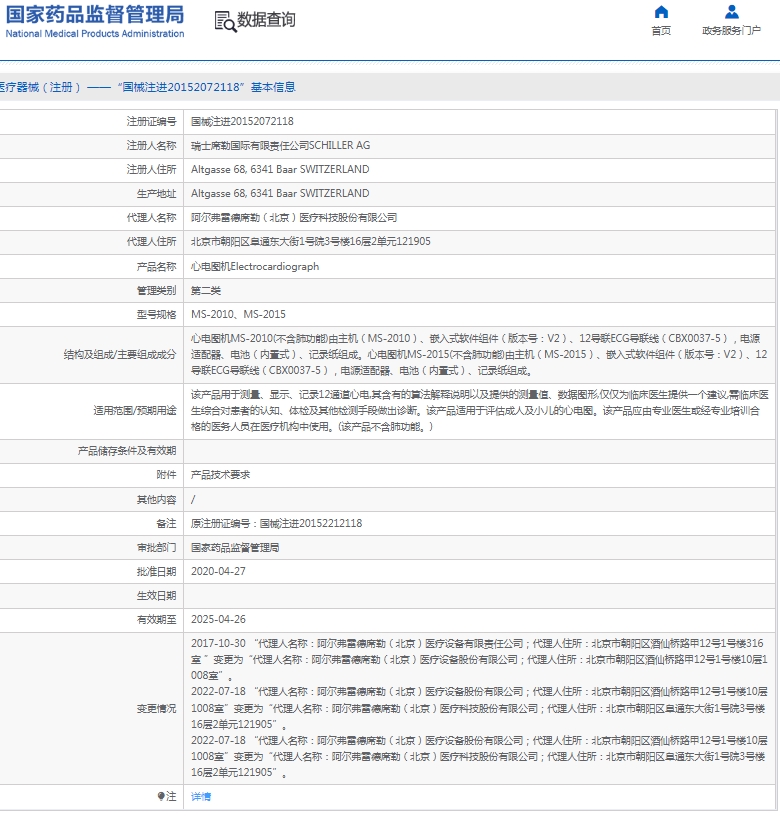Click the 管理类别 label
The image size is (780, 816).
[x=157, y=290]
